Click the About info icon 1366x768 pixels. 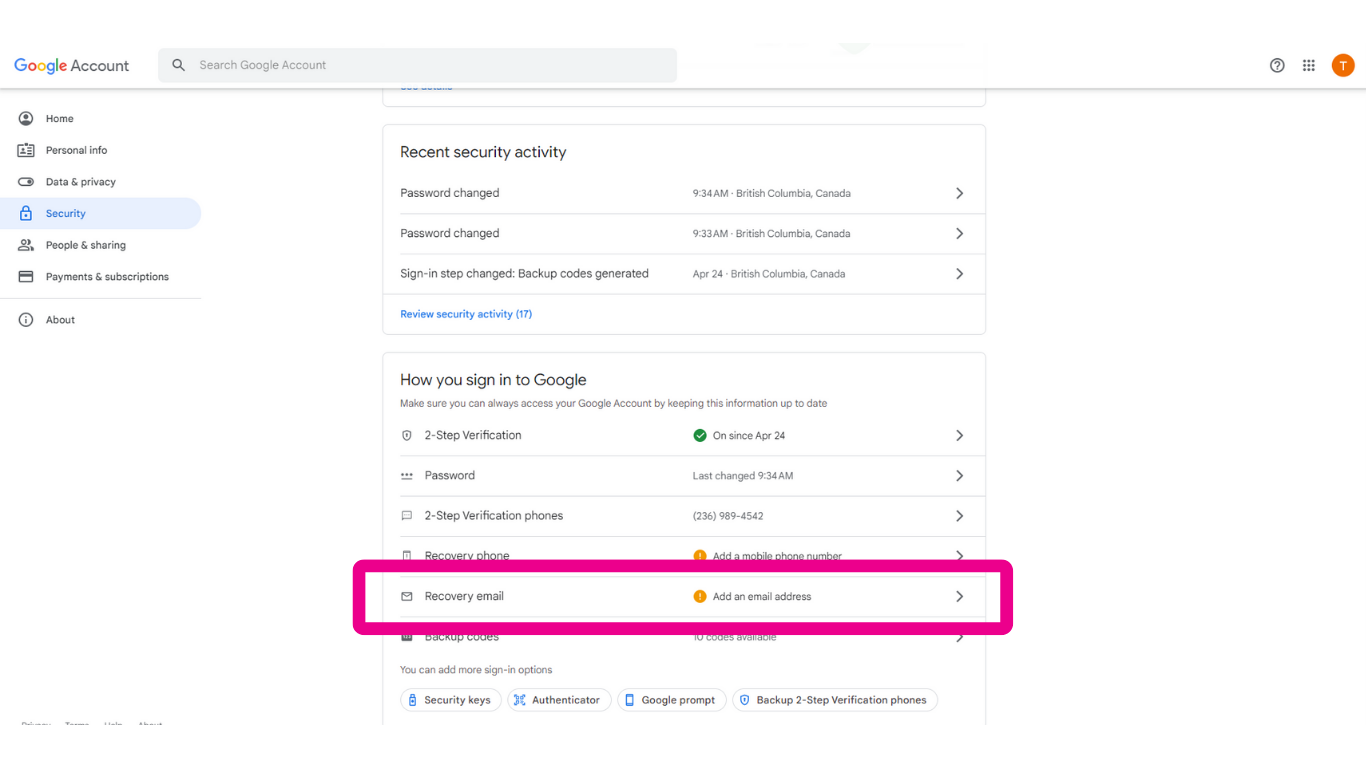(x=26, y=320)
